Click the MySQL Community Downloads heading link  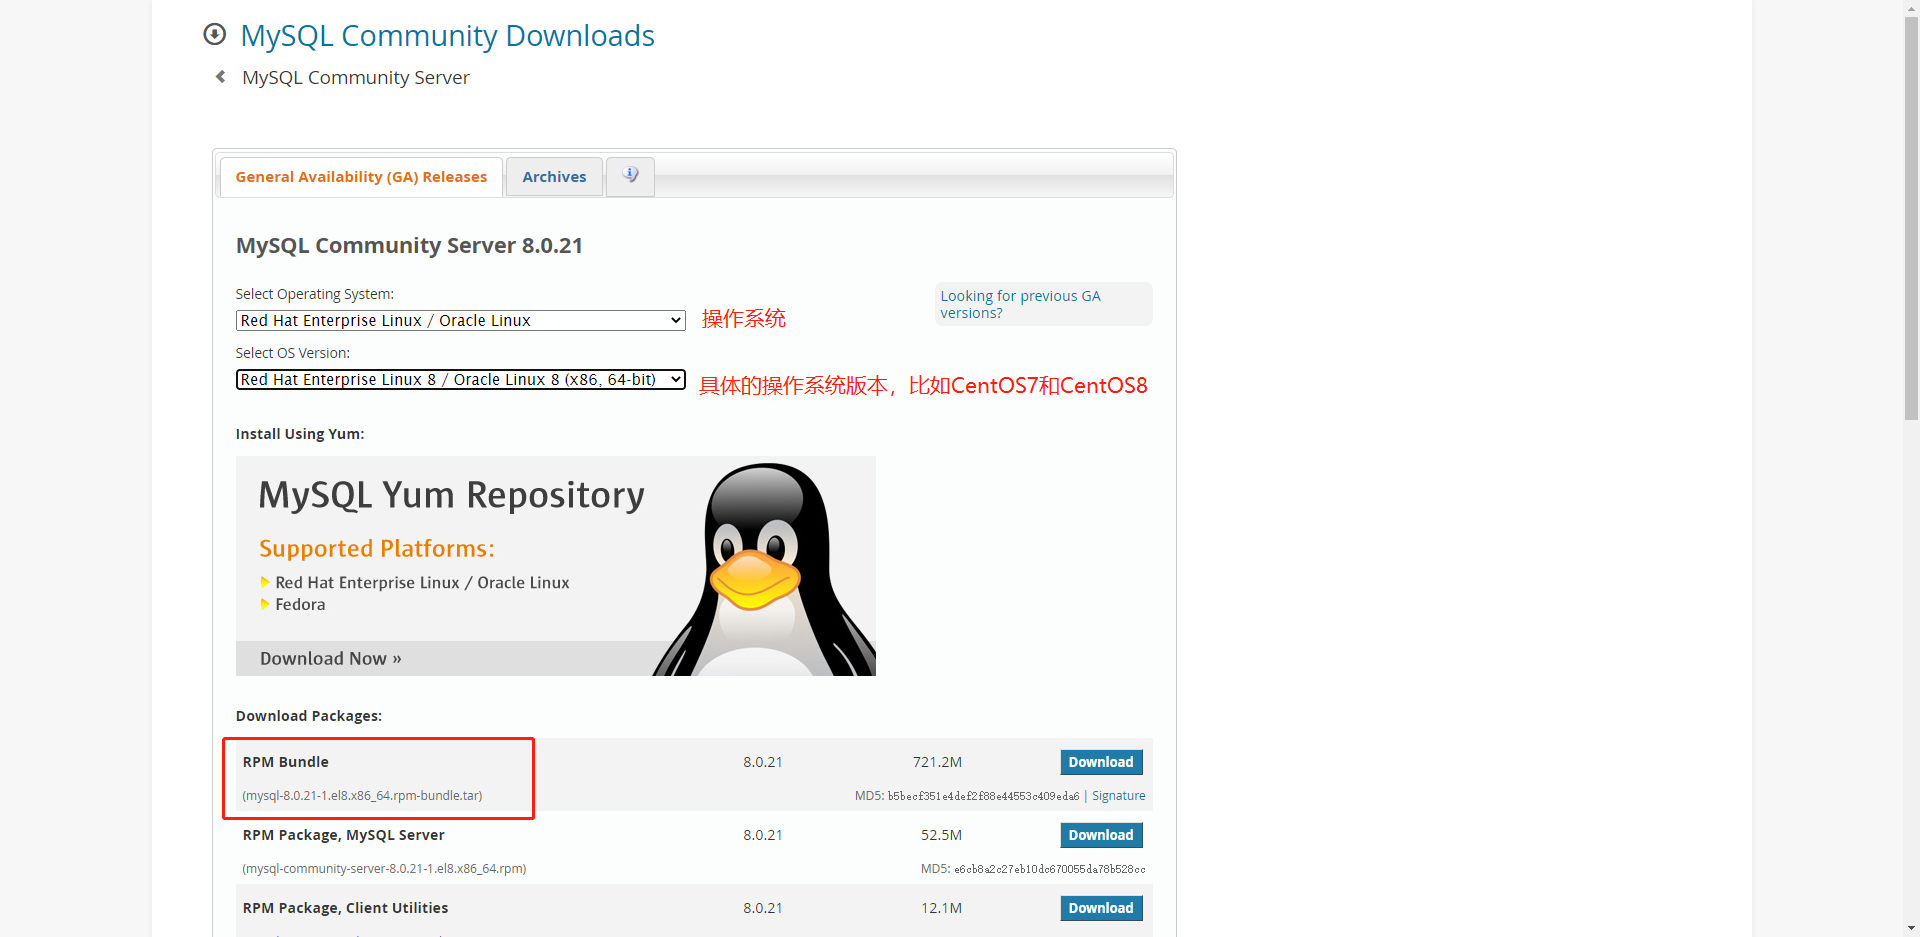point(448,36)
